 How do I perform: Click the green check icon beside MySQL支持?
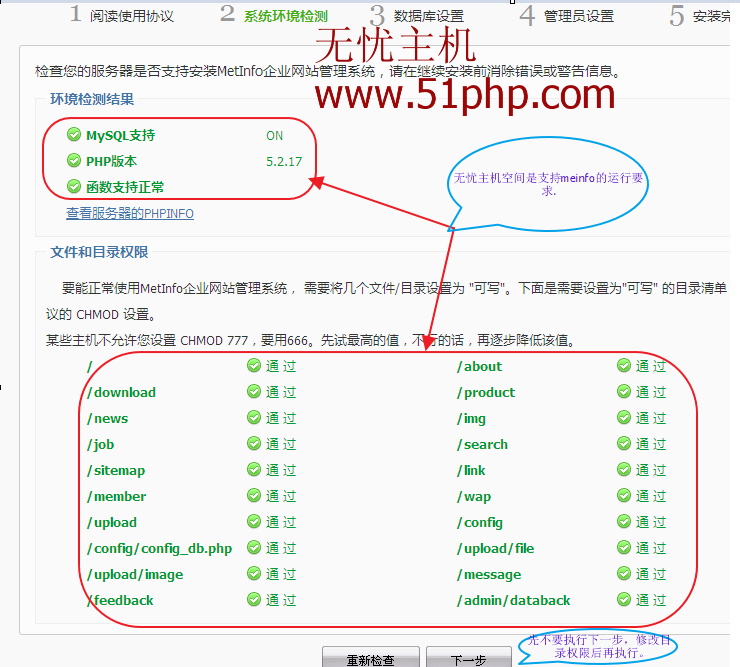click(x=73, y=135)
